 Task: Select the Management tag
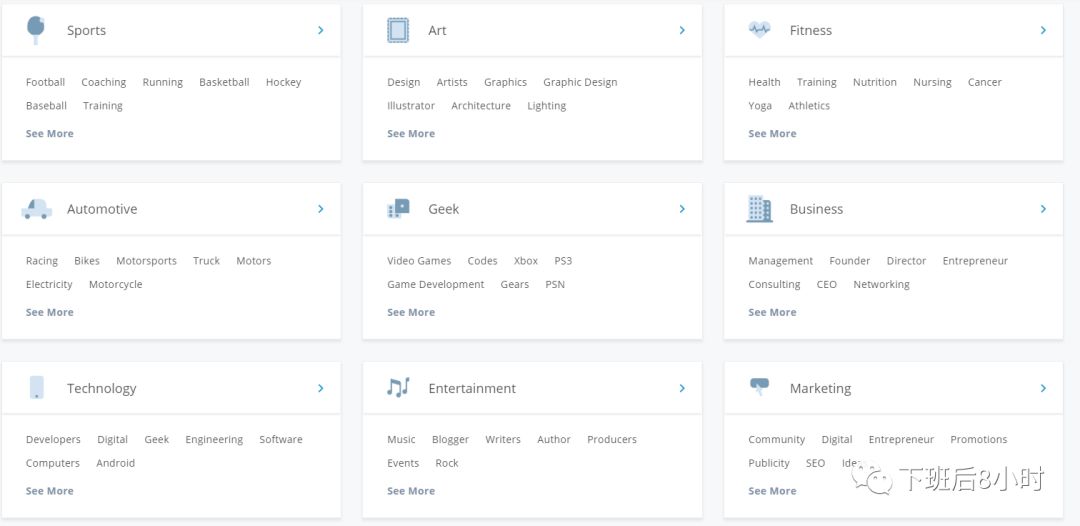(780, 261)
